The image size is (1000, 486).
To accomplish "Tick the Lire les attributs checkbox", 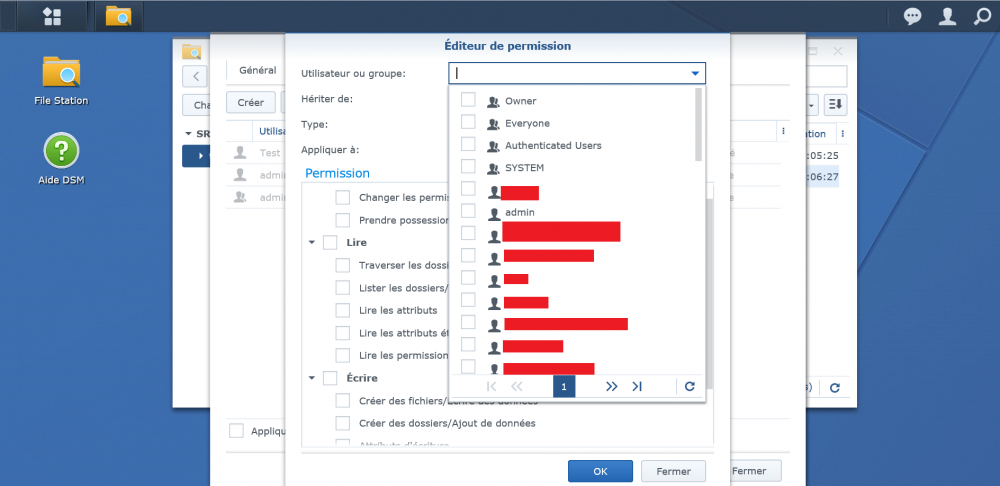I will (342, 311).
